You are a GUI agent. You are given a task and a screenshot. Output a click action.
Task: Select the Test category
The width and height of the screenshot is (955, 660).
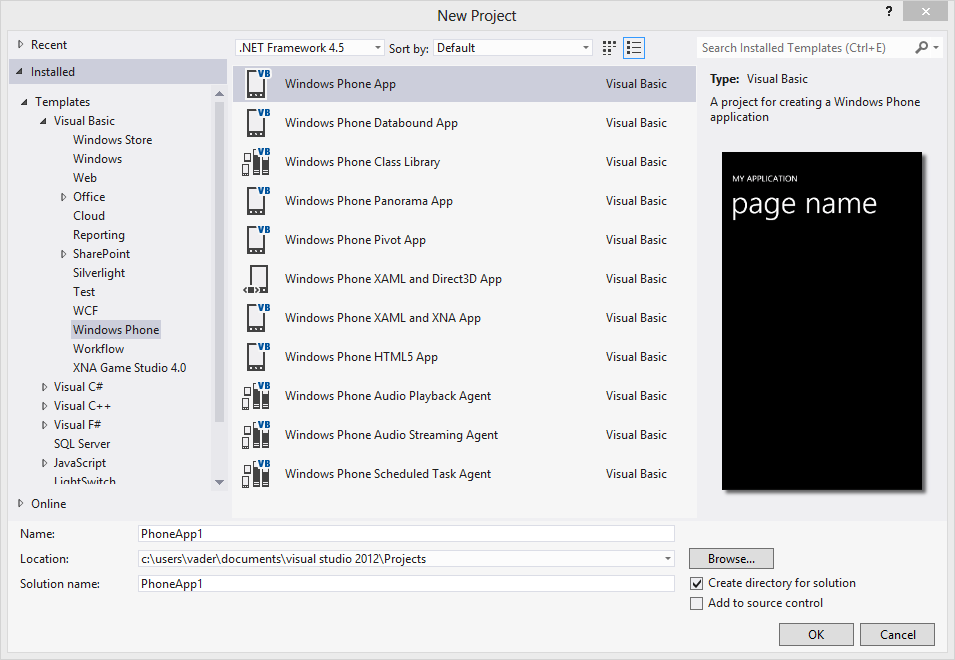84,292
